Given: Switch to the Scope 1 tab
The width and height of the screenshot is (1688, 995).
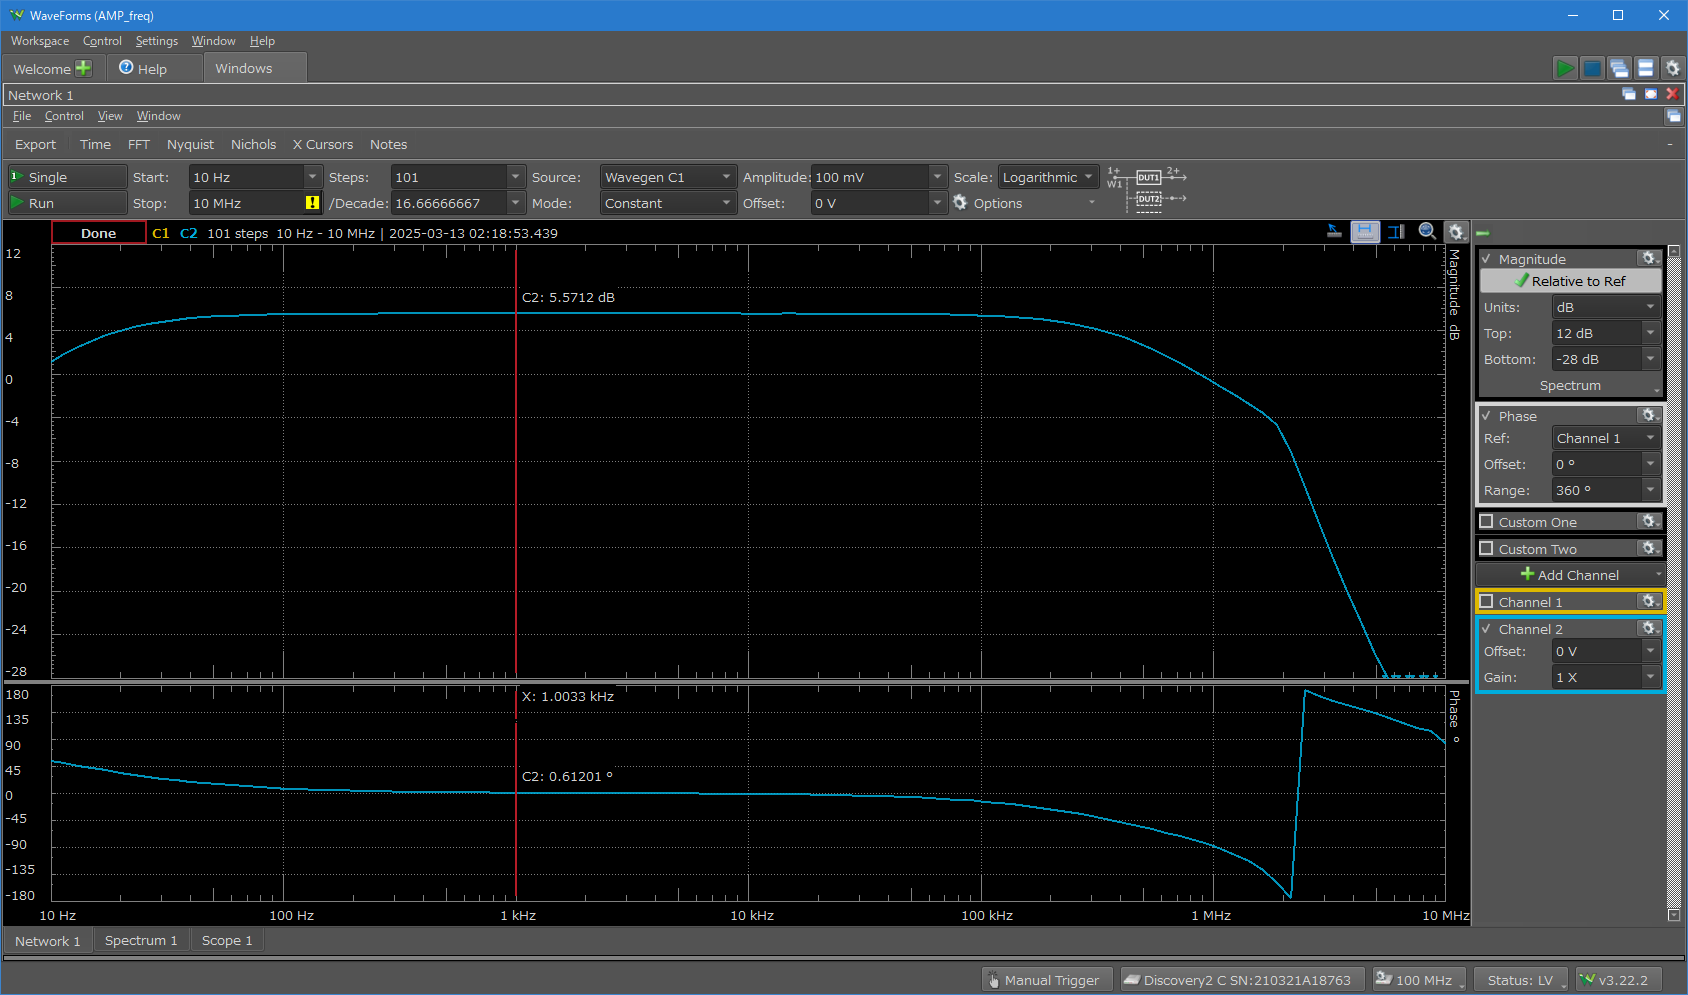Looking at the screenshot, I should pyautogui.click(x=227, y=941).
